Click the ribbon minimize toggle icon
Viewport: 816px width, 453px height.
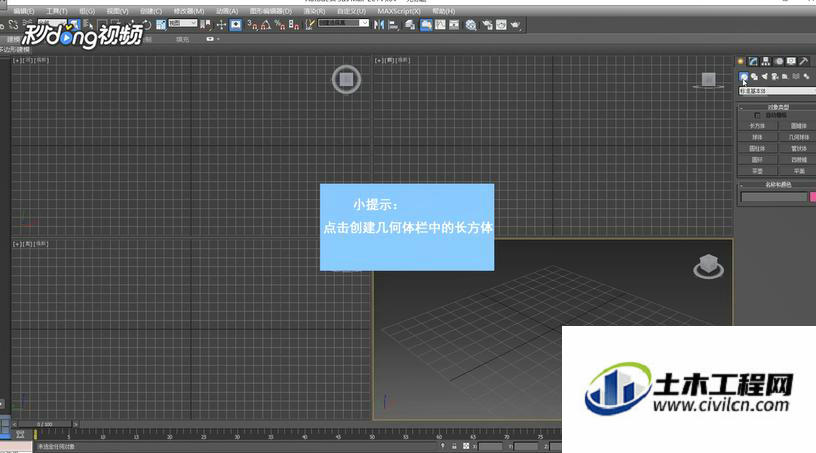coord(210,39)
